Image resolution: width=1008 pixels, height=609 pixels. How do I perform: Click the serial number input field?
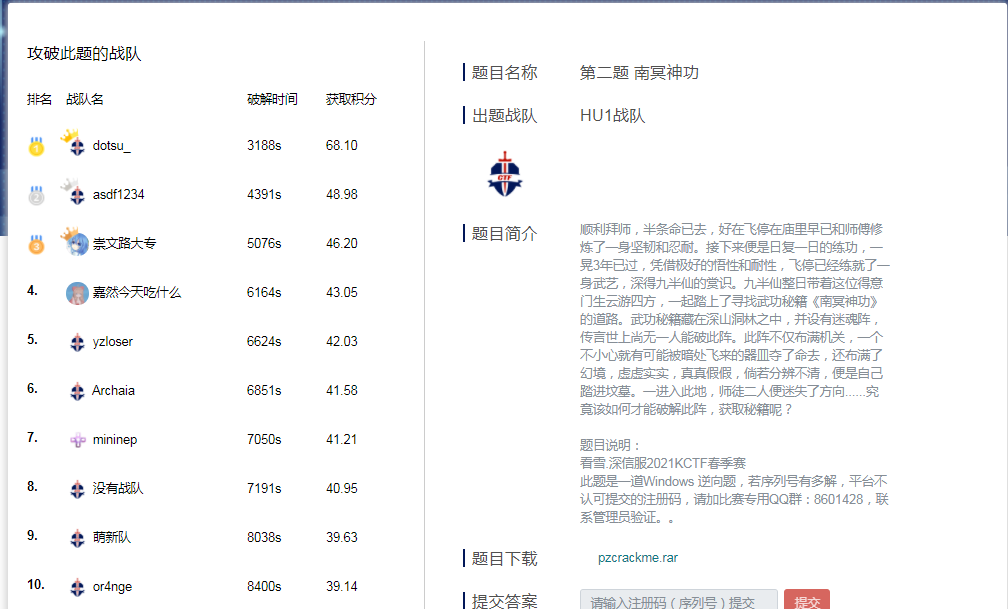click(678, 602)
